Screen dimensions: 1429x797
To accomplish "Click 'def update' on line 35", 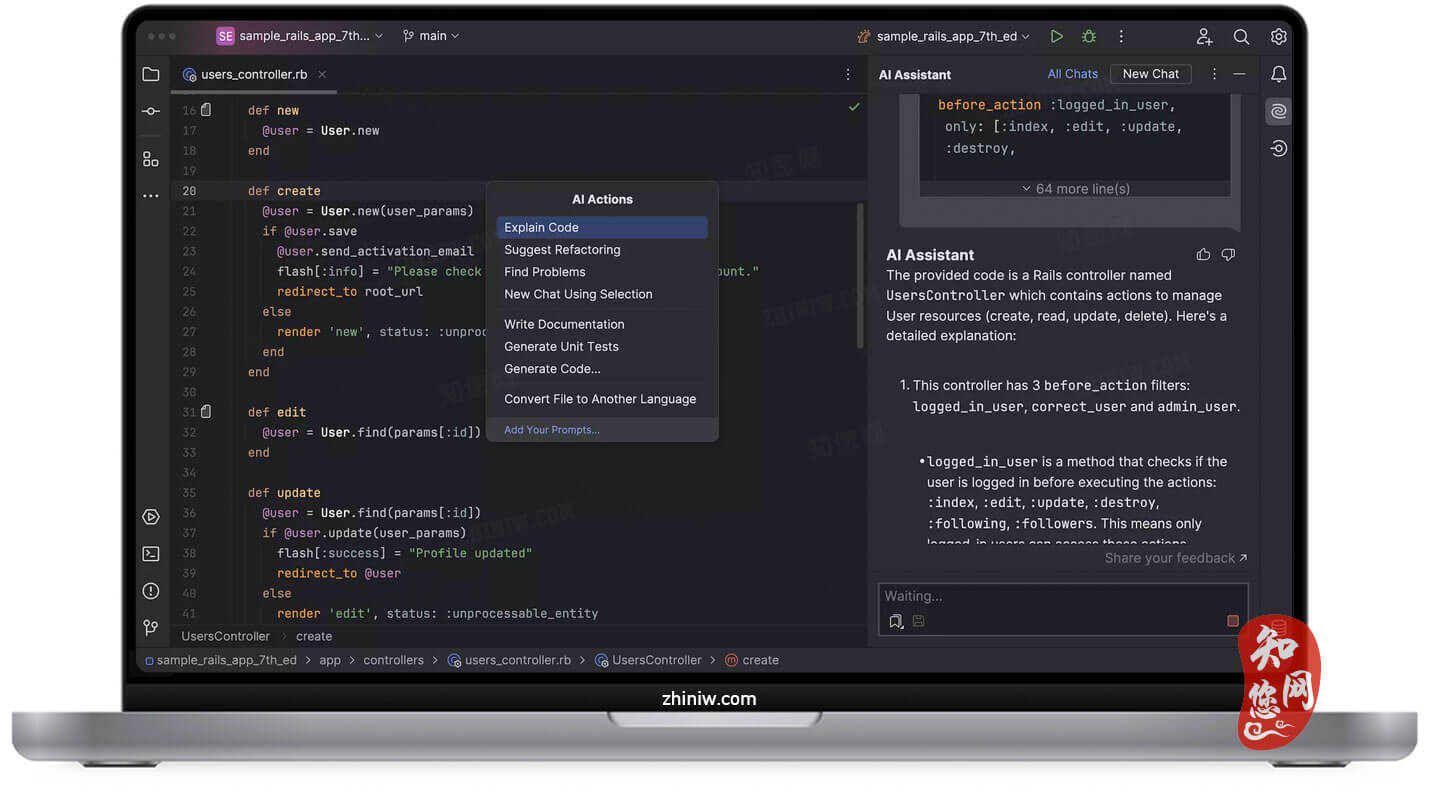I will click(x=284, y=492).
